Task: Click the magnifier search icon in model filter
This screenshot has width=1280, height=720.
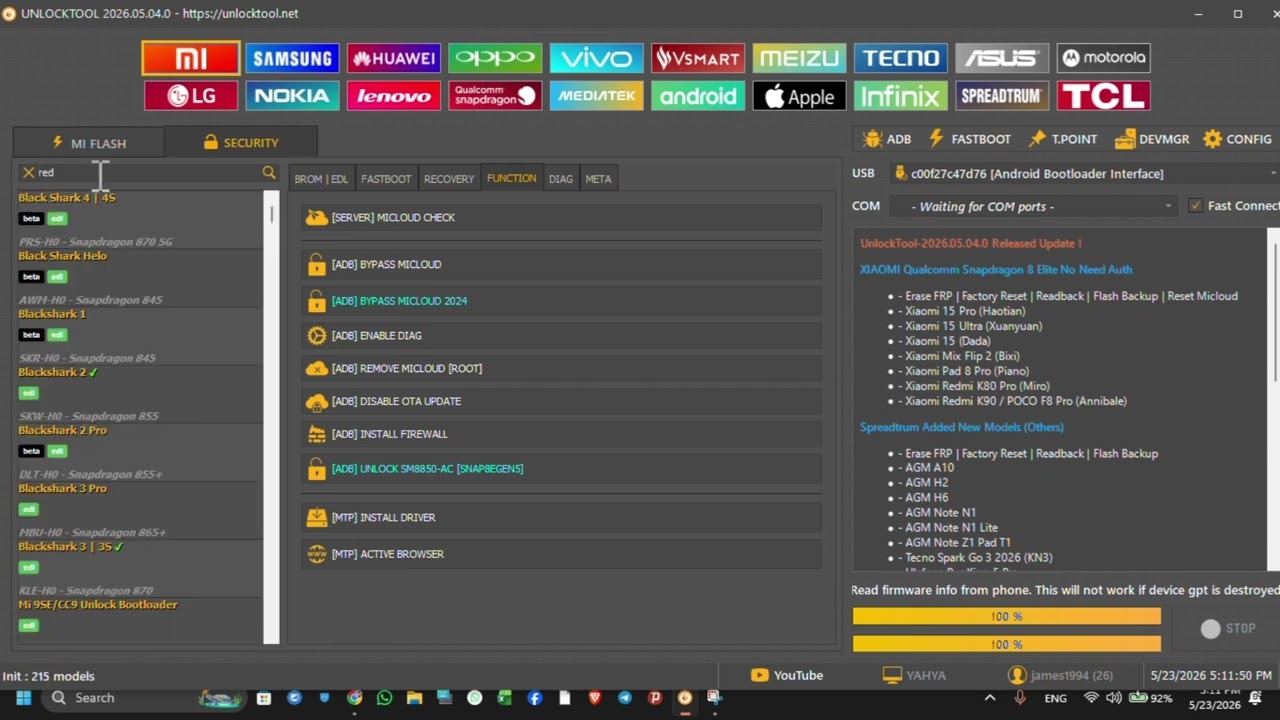Action: pyautogui.click(x=269, y=173)
